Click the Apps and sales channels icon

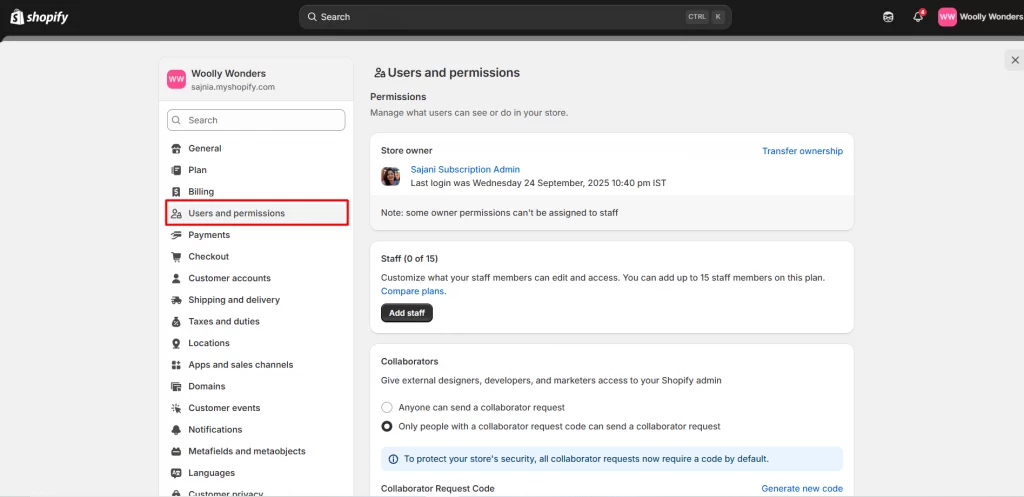coord(176,364)
